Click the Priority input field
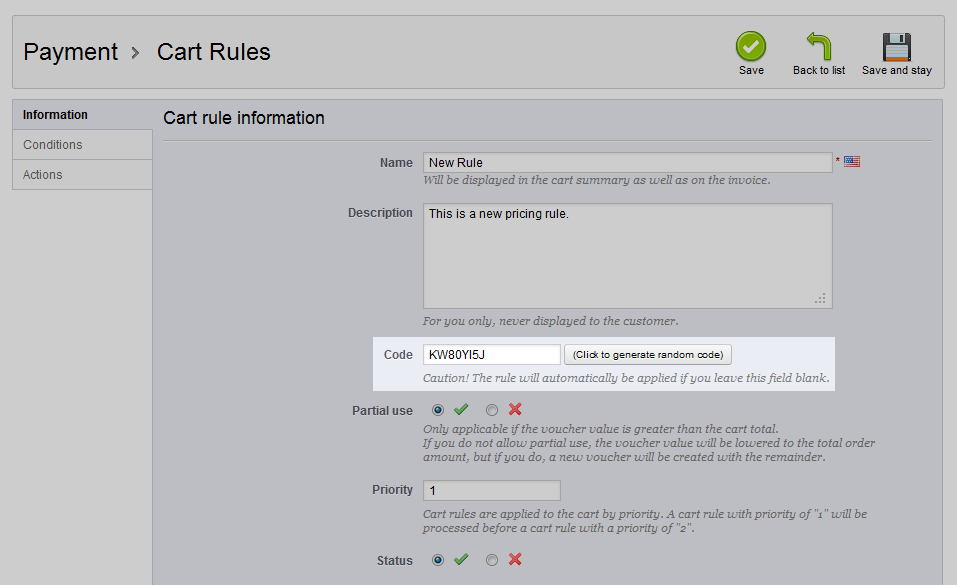 pyautogui.click(x=492, y=490)
